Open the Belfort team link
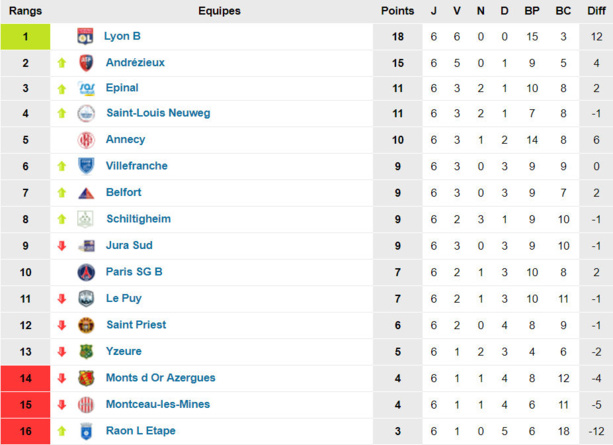The height and width of the screenshot is (445, 613). click(x=124, y=192)
